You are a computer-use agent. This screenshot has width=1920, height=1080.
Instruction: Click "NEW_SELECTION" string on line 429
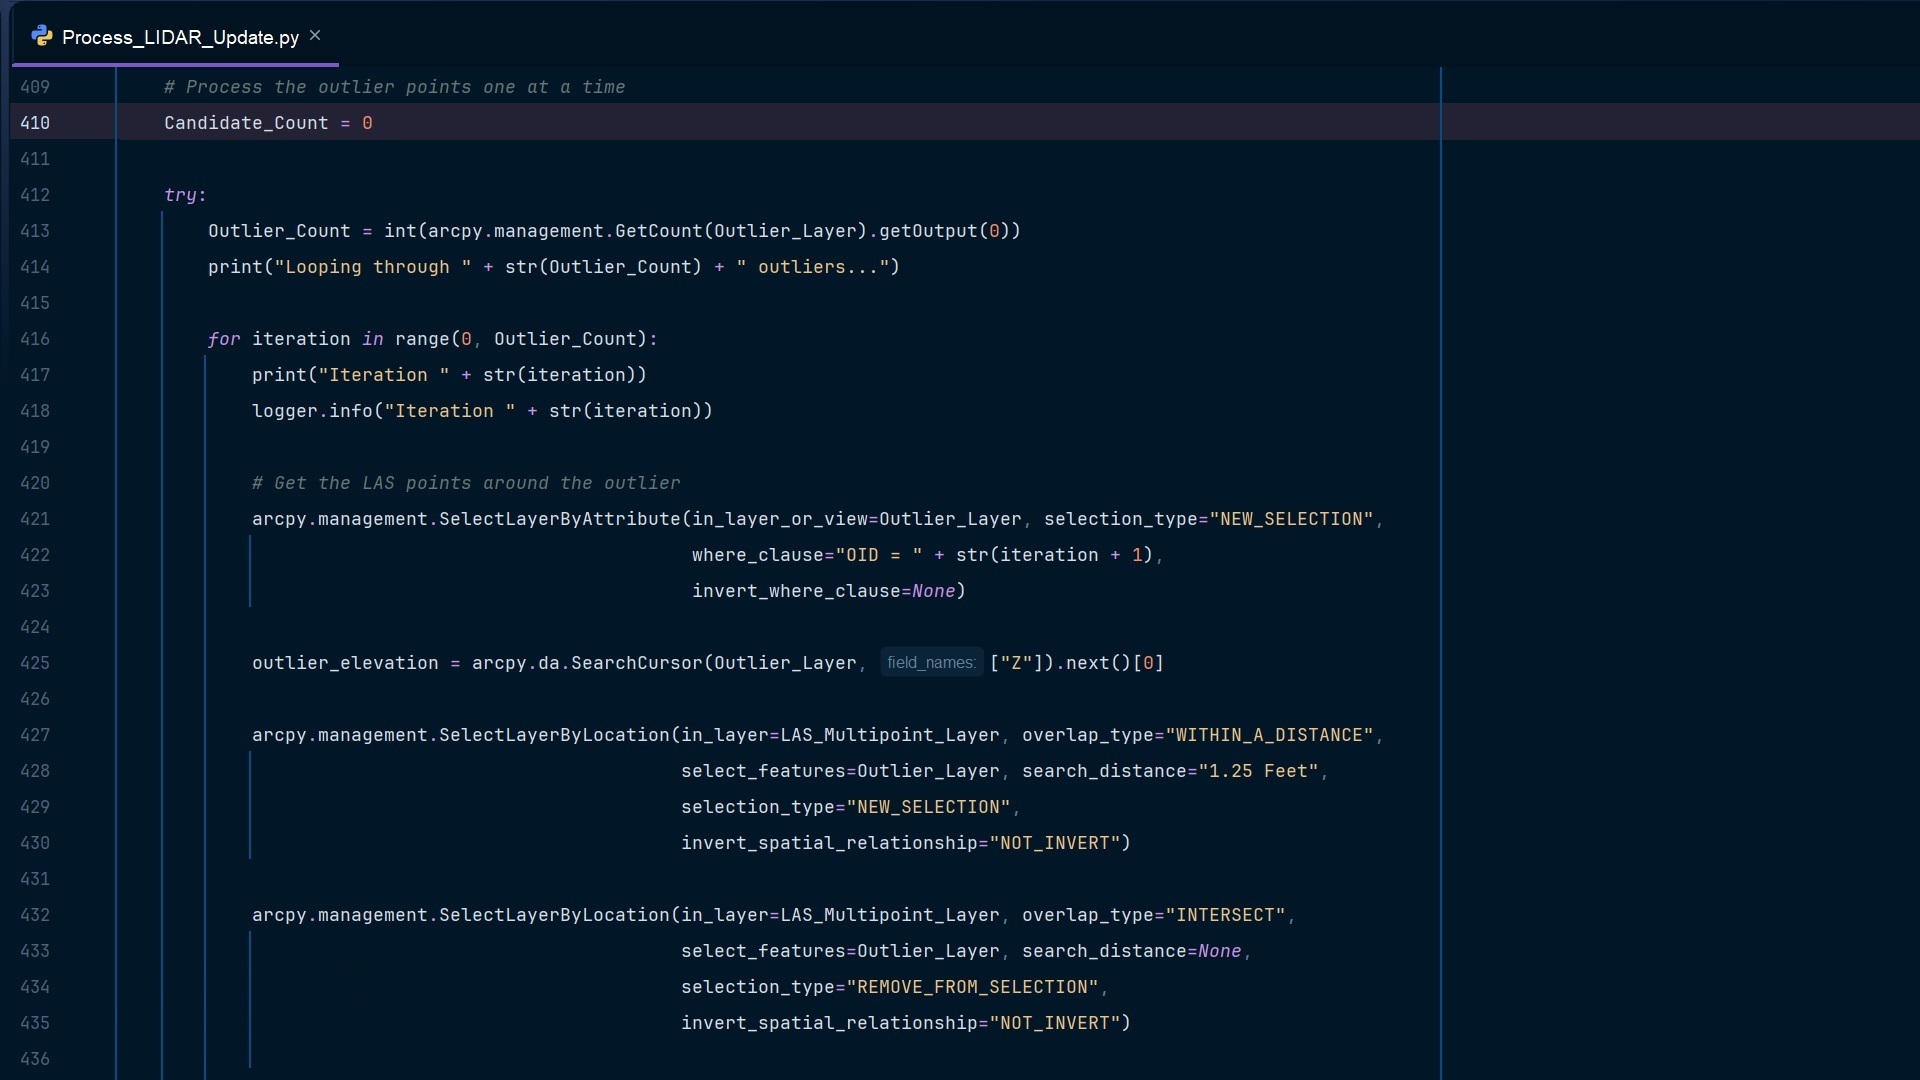coord(928,807)
